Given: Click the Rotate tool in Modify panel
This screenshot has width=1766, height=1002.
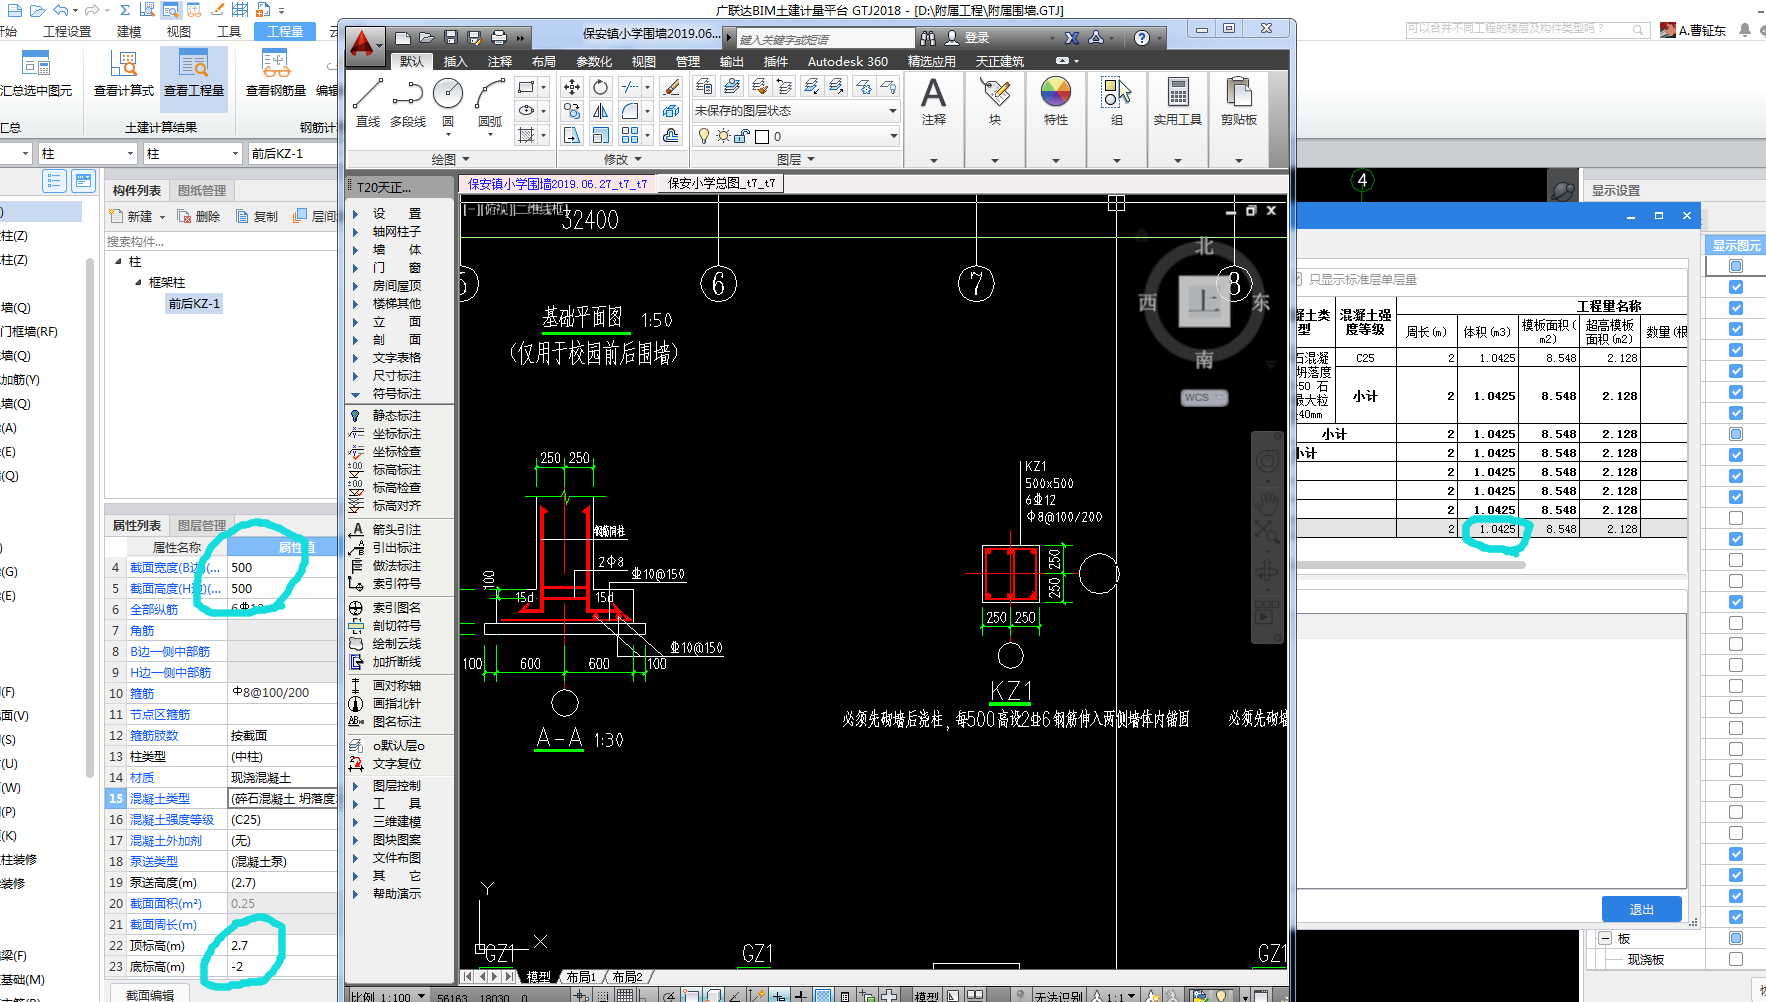Looking at the screenshot, I should pyautogui.click(x=600, y=87).
